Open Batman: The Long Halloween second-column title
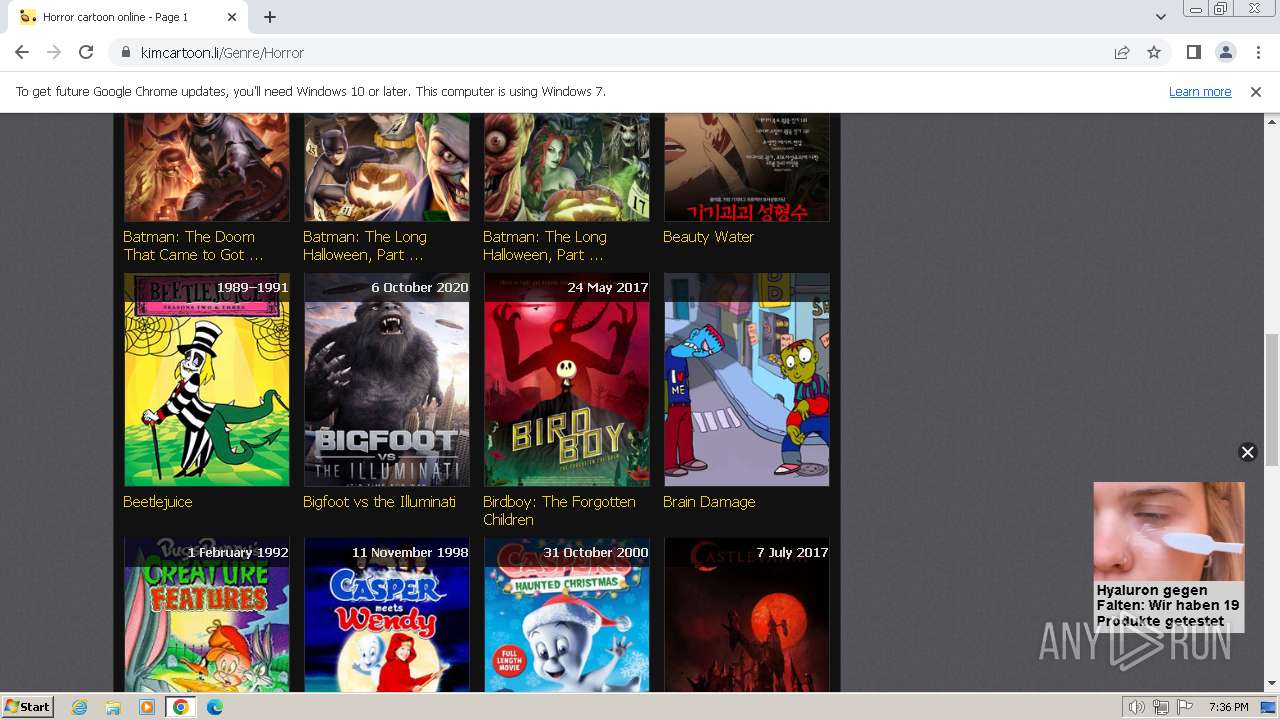 click(x=365, y=246)
